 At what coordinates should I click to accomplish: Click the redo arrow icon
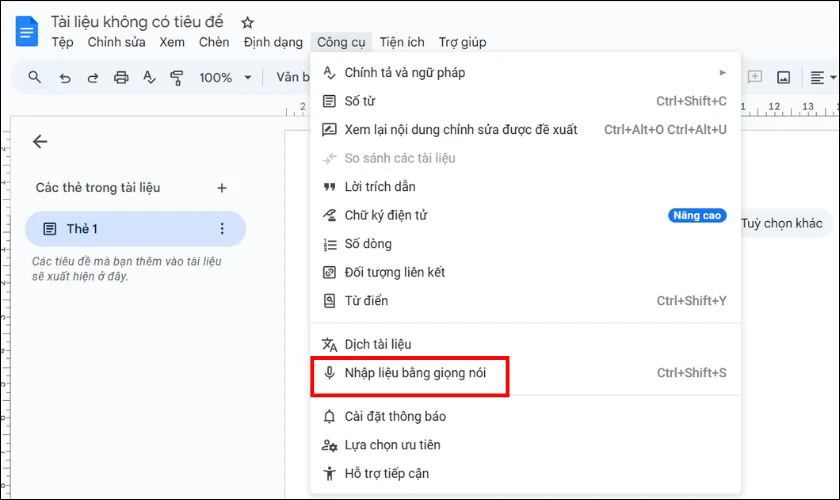click(93, 78)
